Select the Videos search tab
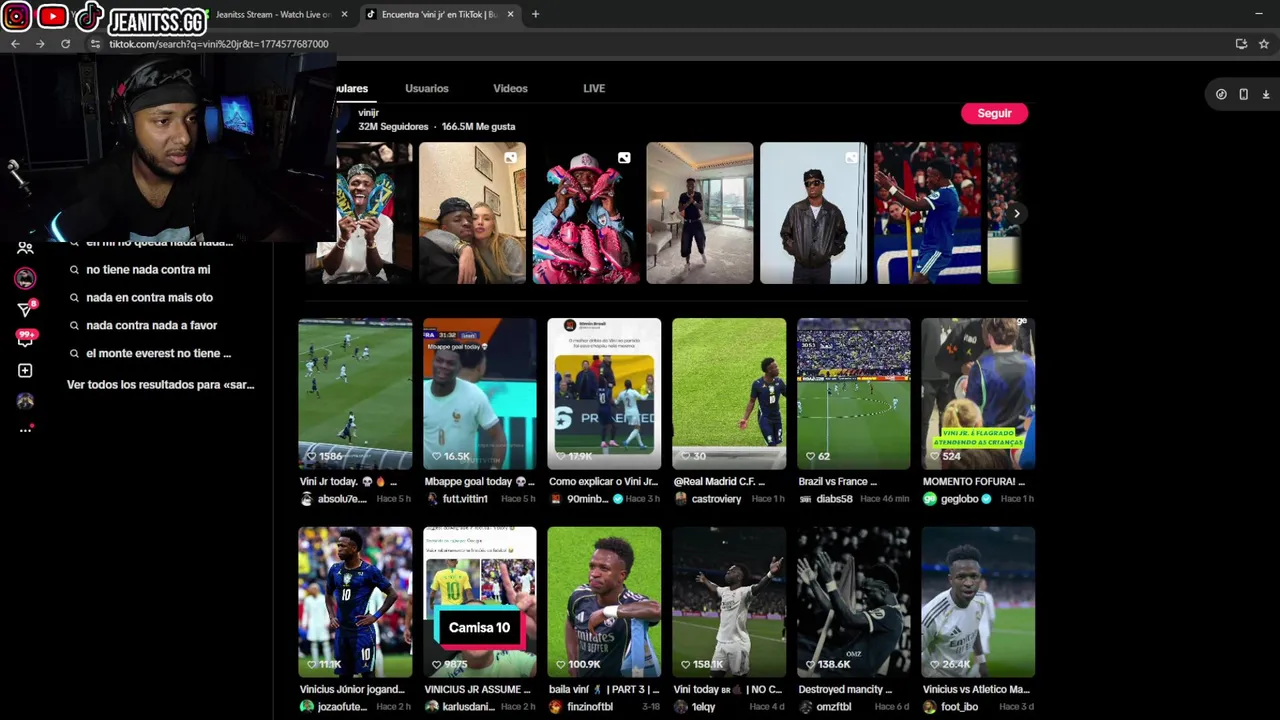Image resolution: width=1280 pixels, height=720 pixels. point(510,88)
